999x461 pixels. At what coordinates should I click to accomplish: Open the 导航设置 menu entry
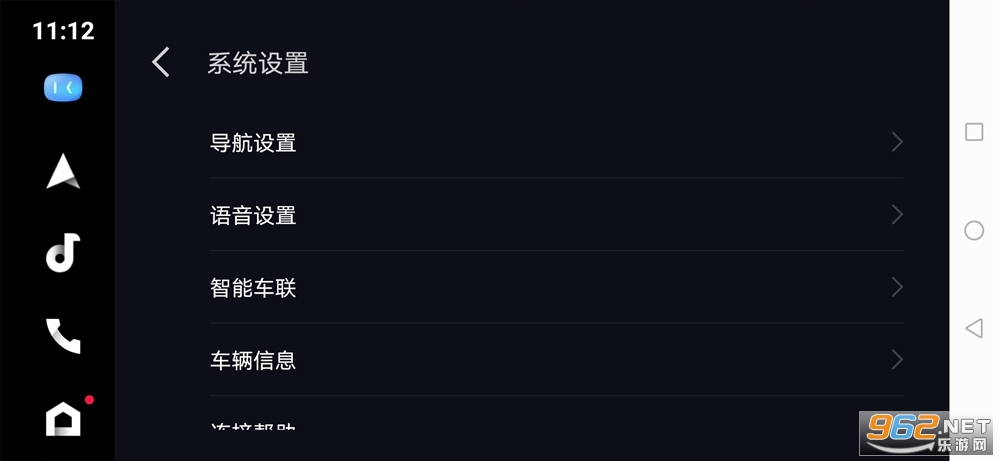pyautogui.click(x=253, y=143)
